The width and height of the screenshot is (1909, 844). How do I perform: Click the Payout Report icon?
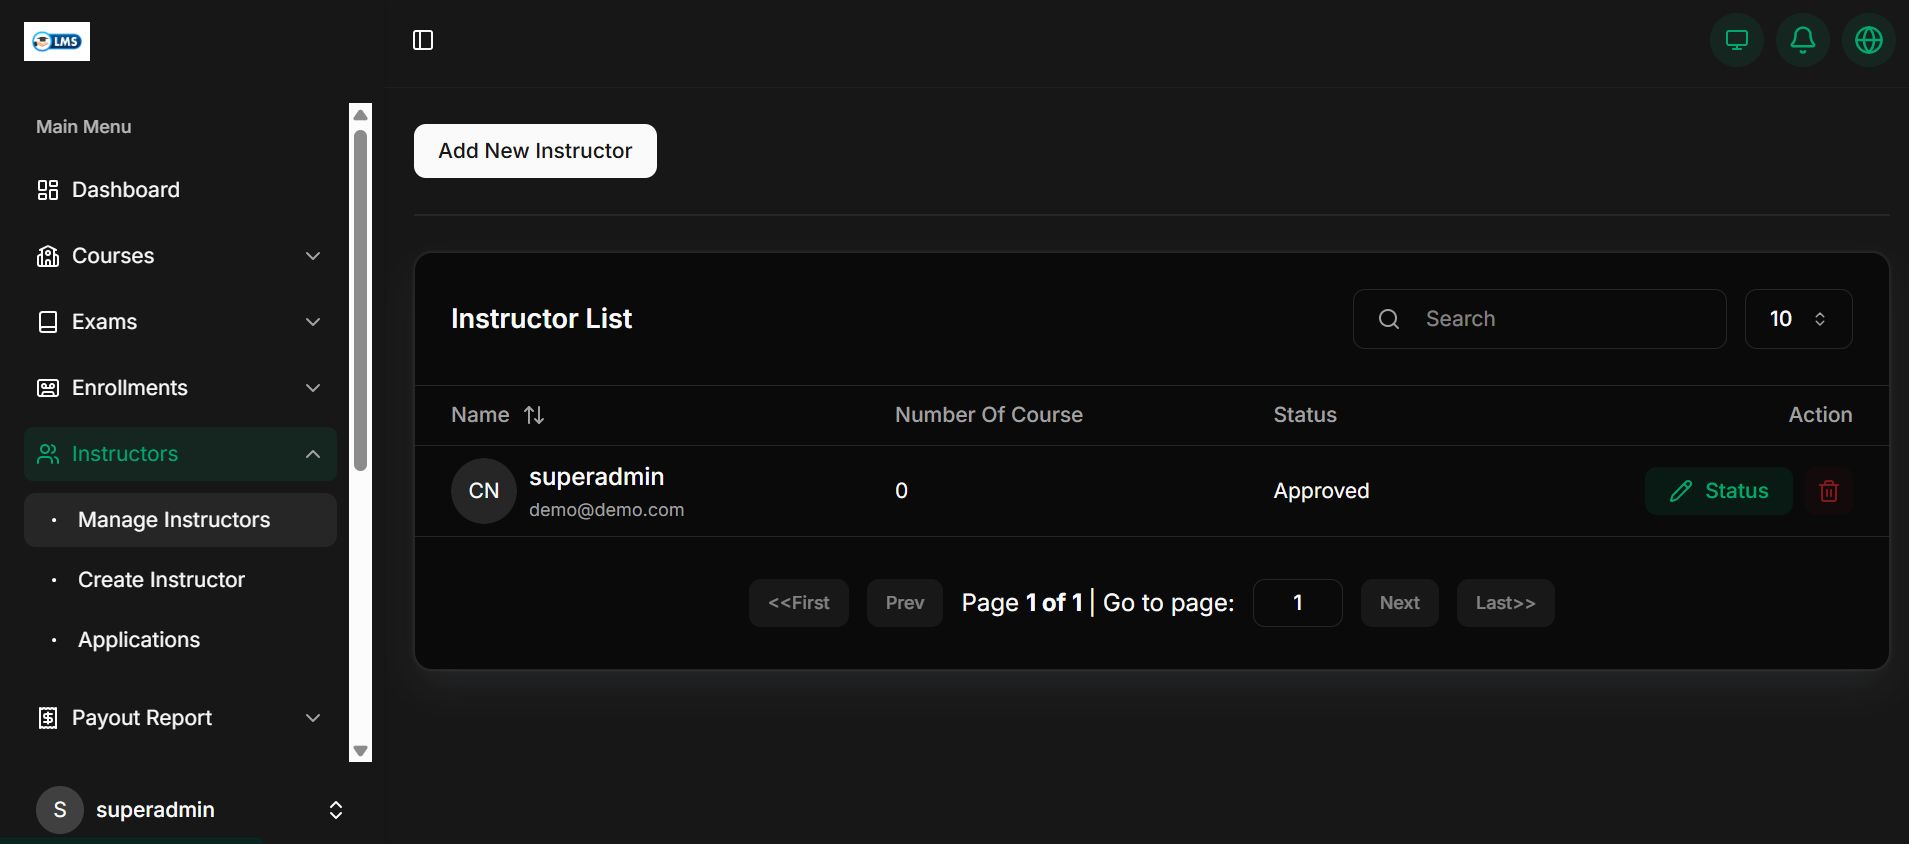click(x=48, y=718)
